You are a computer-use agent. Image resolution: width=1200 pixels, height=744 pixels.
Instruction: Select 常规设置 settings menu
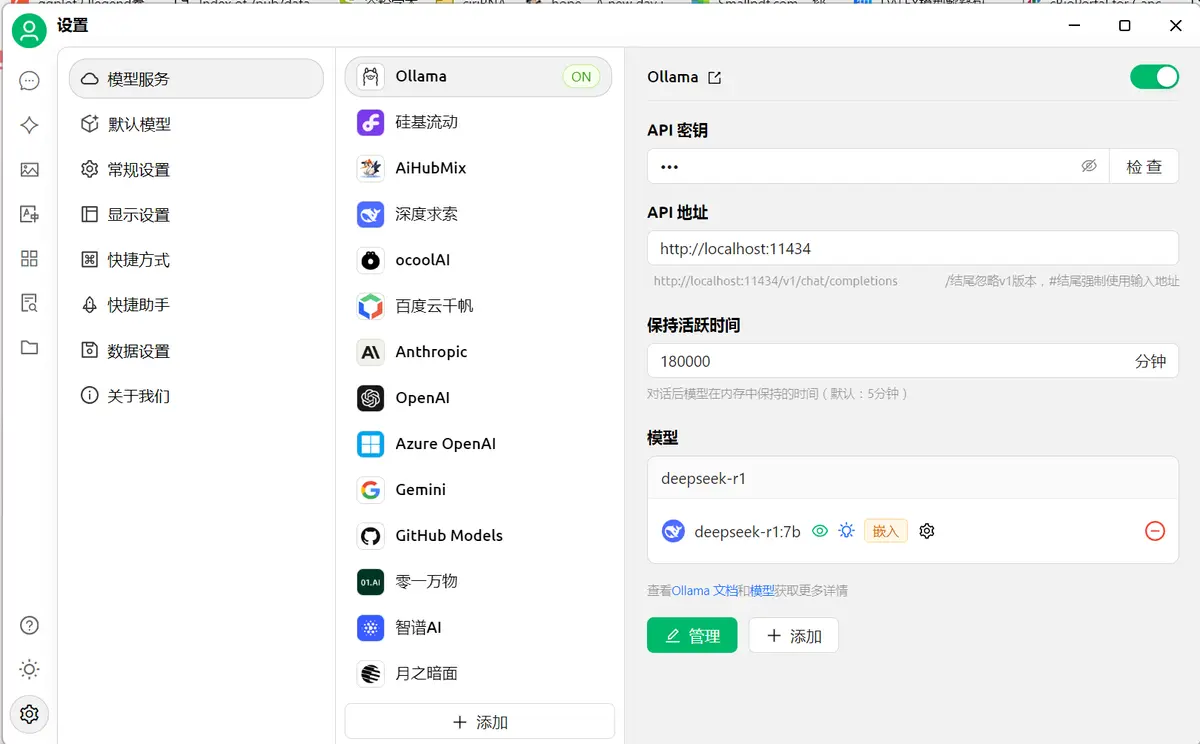(196, 170)
